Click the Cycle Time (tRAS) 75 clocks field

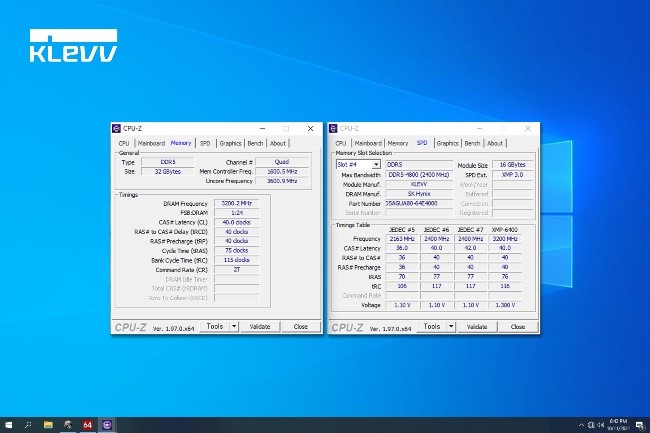click(x=237, y=250)
